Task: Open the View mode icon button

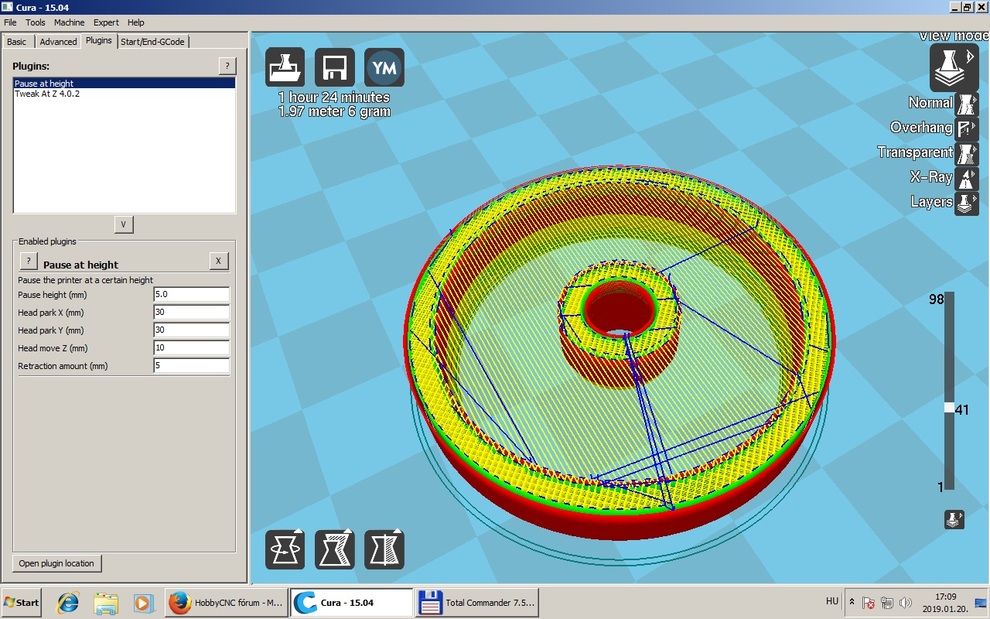Action: pos(954,68)
